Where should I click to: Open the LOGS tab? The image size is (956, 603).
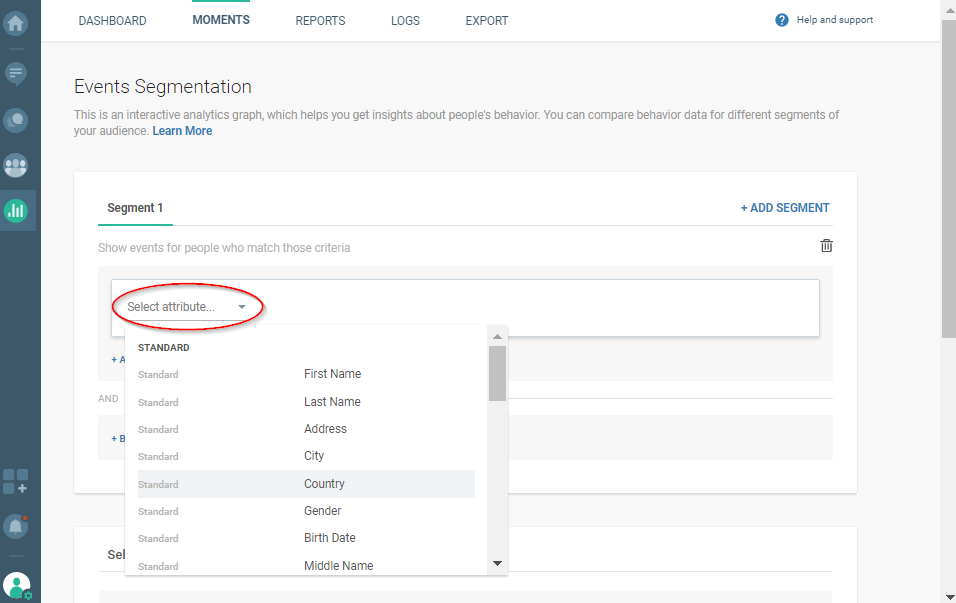[405, 20]
